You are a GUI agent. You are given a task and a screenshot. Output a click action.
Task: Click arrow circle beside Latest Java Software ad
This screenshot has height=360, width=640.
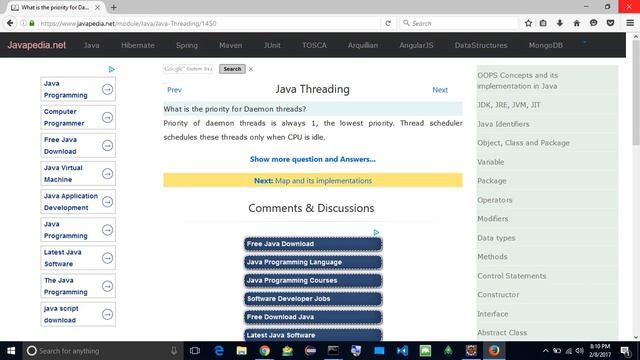pos(107,258)
